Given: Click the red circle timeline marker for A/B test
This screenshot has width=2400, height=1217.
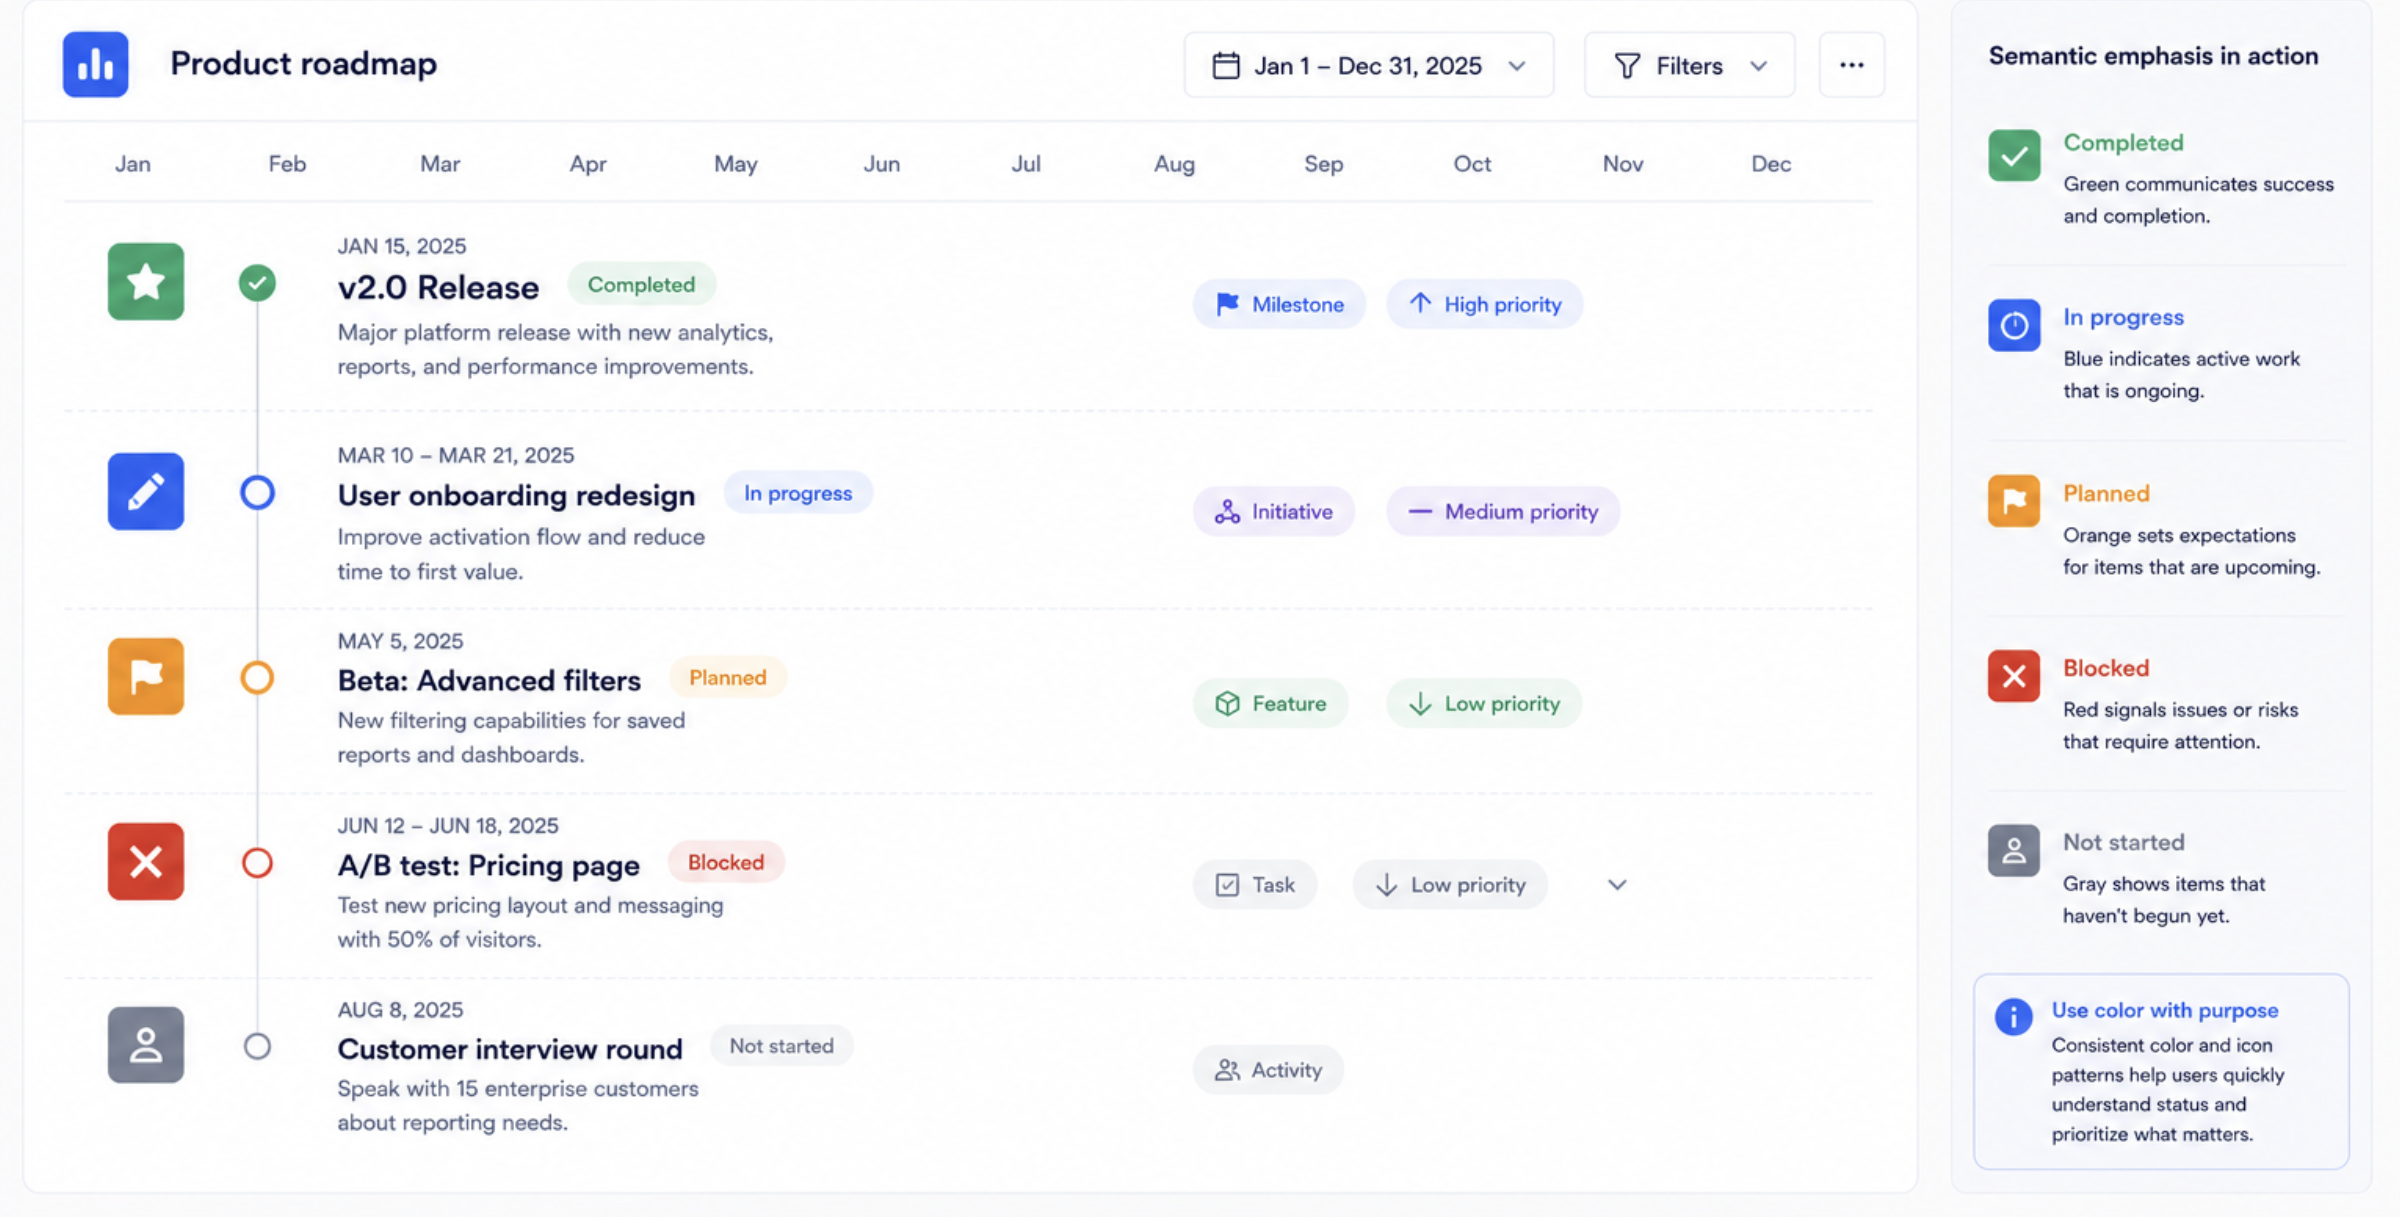Looking at the screenshot, I should (257, 862).
